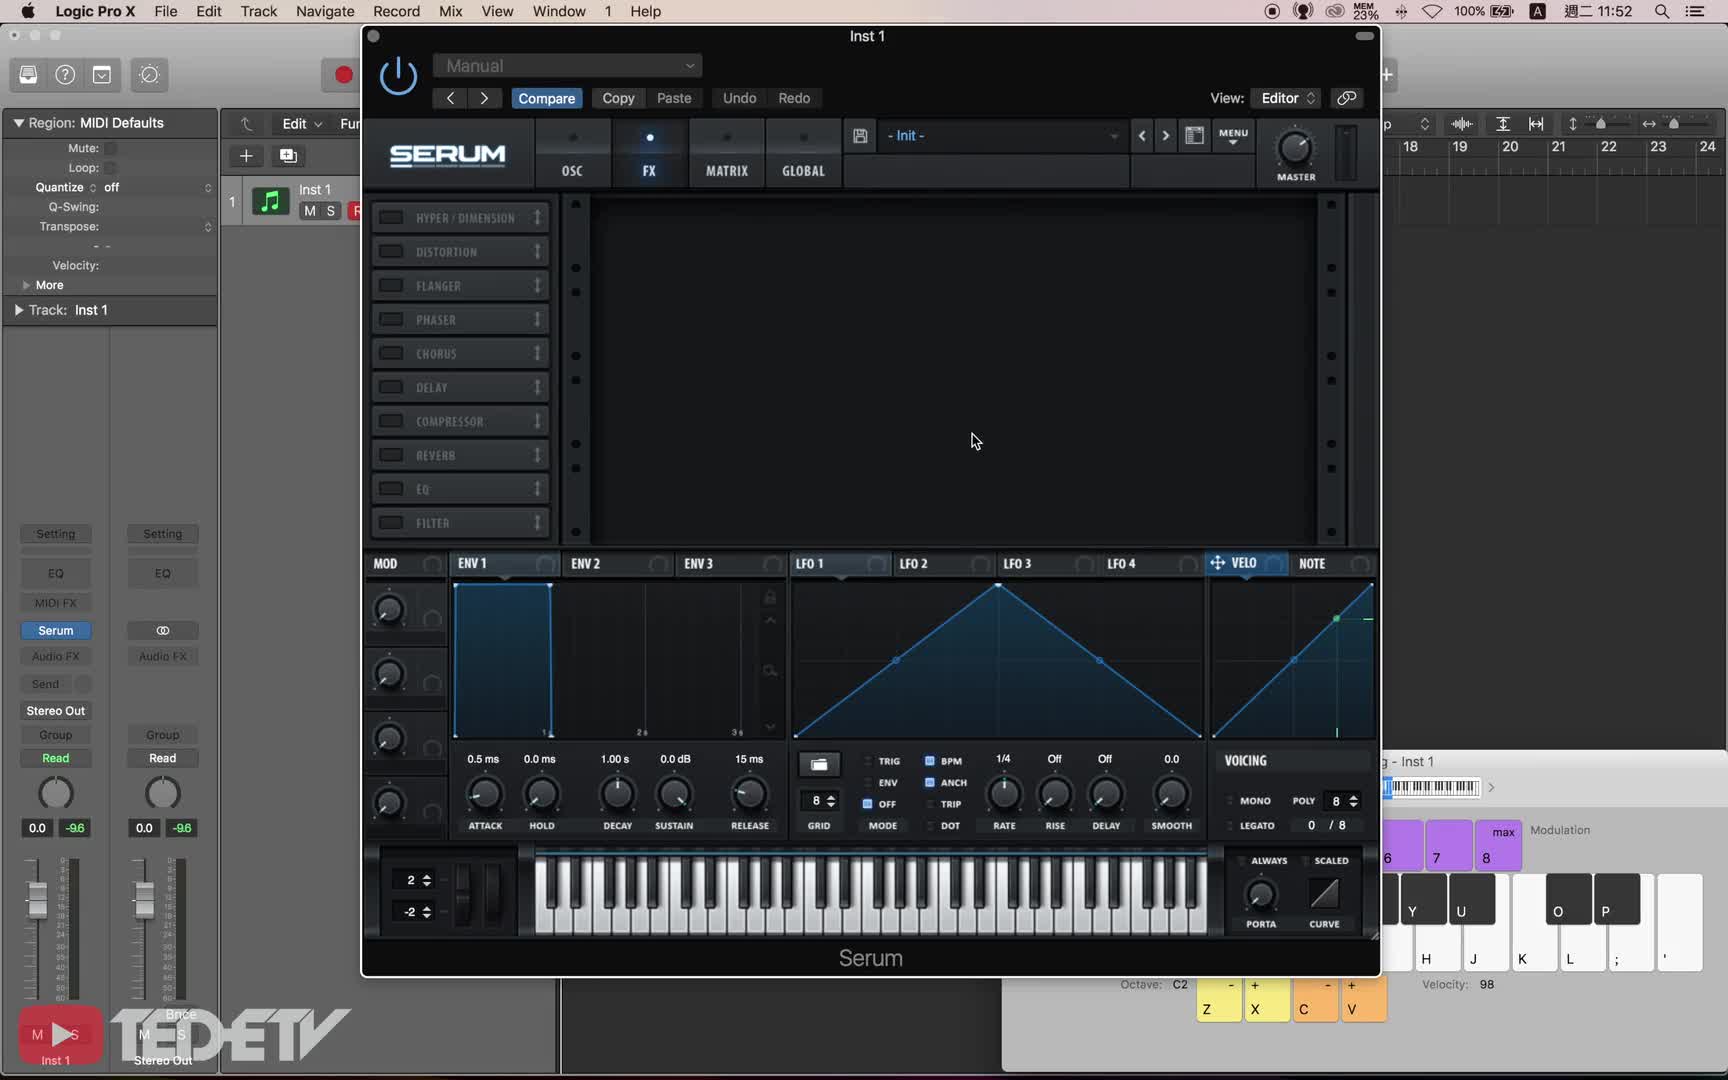Open the Manual preset dropdown
The width and height of the screenshot is (1728, 1080).
[x=567, y=66]
